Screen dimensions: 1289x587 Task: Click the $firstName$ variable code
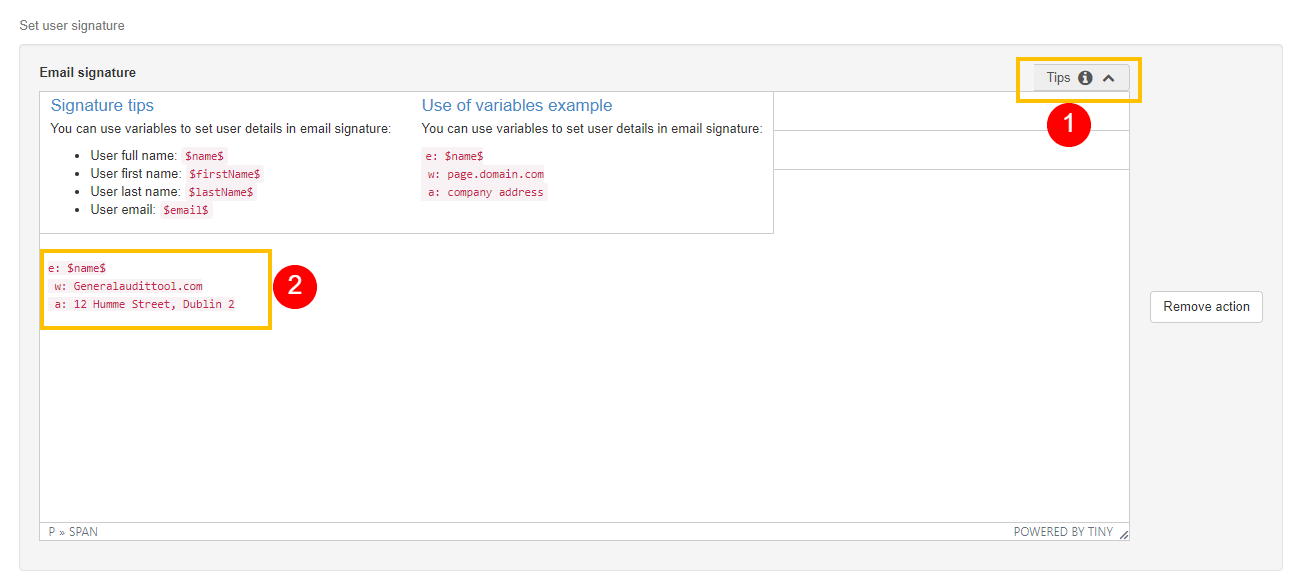225,174
